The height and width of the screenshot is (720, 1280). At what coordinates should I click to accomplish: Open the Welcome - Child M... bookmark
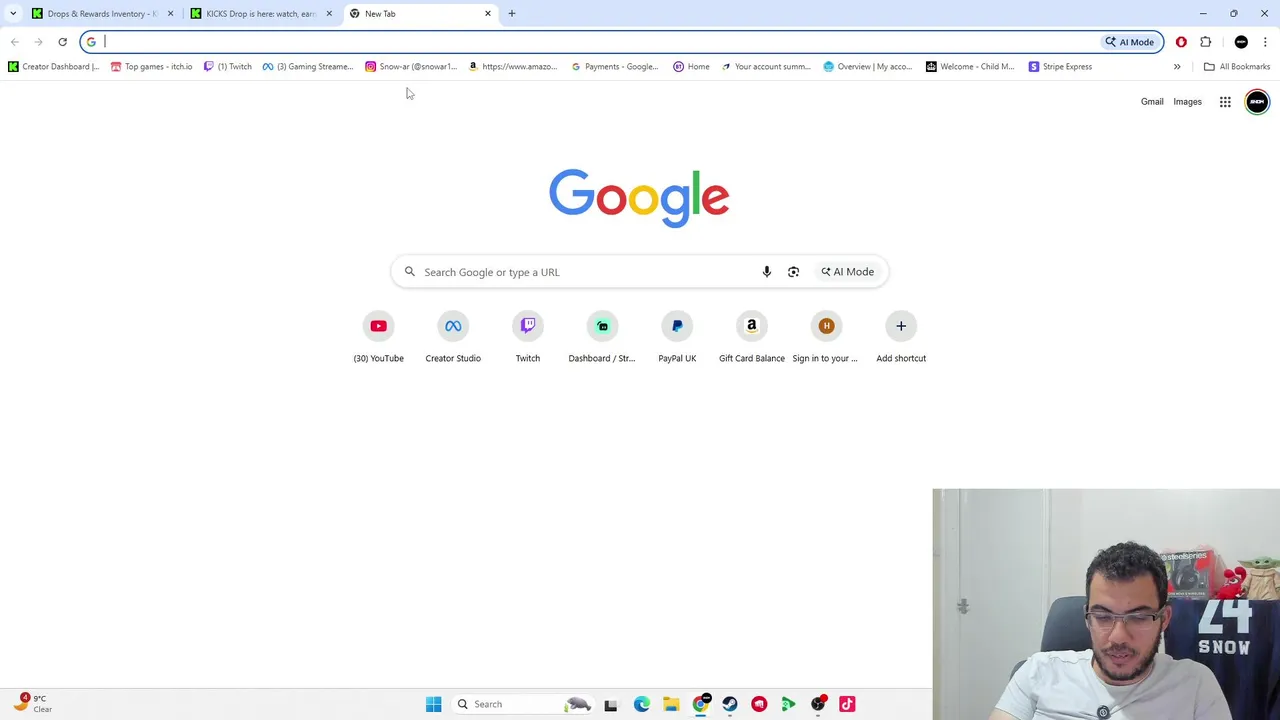pos(970,67)
